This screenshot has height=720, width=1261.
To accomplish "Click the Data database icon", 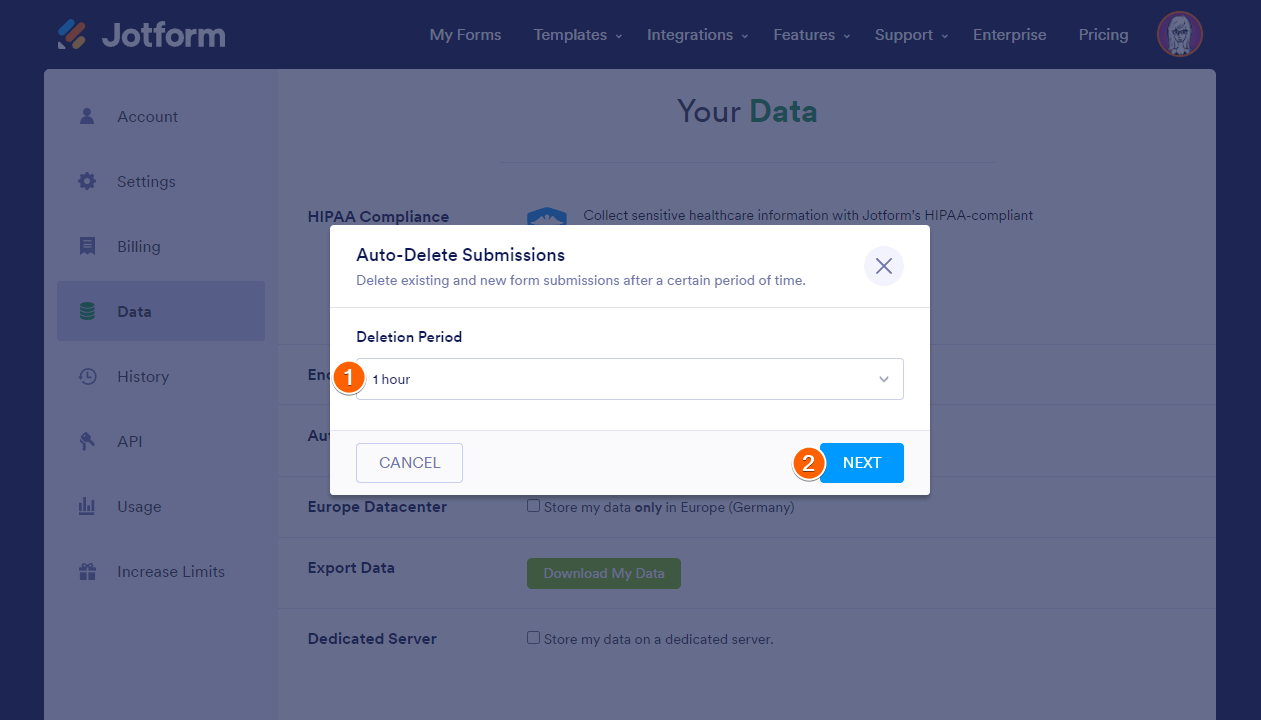I will click(87, 311).
